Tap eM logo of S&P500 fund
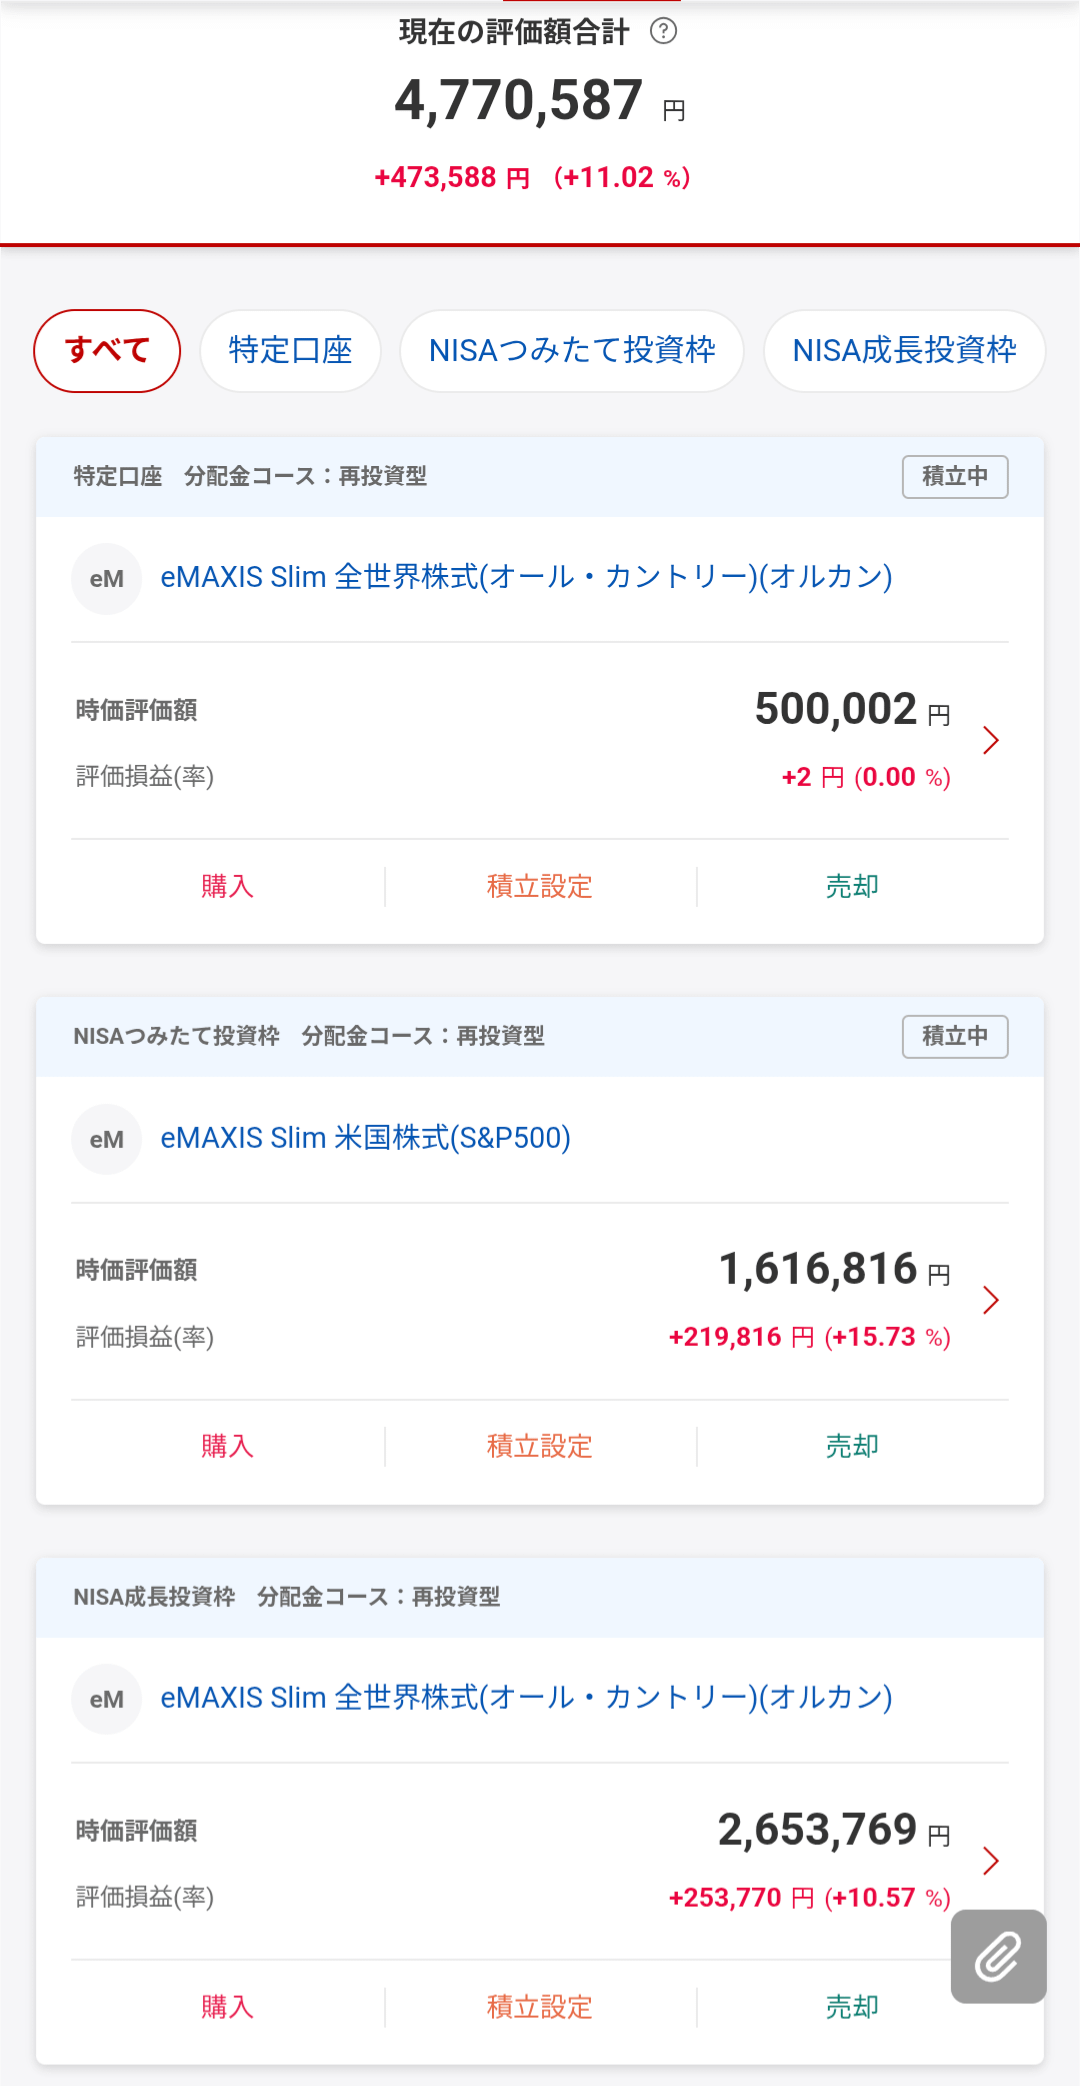The image size is (1080, 2086). pos(106,1139)
